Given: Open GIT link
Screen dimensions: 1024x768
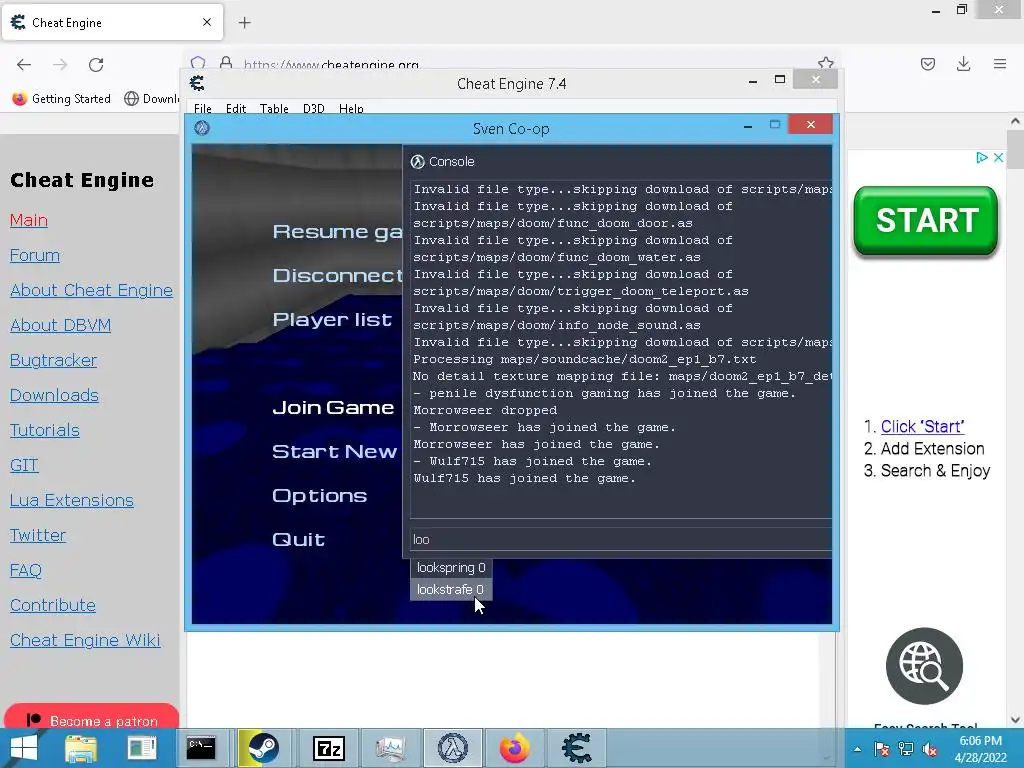Looking at the screenshot, I should tap(24, 465).
